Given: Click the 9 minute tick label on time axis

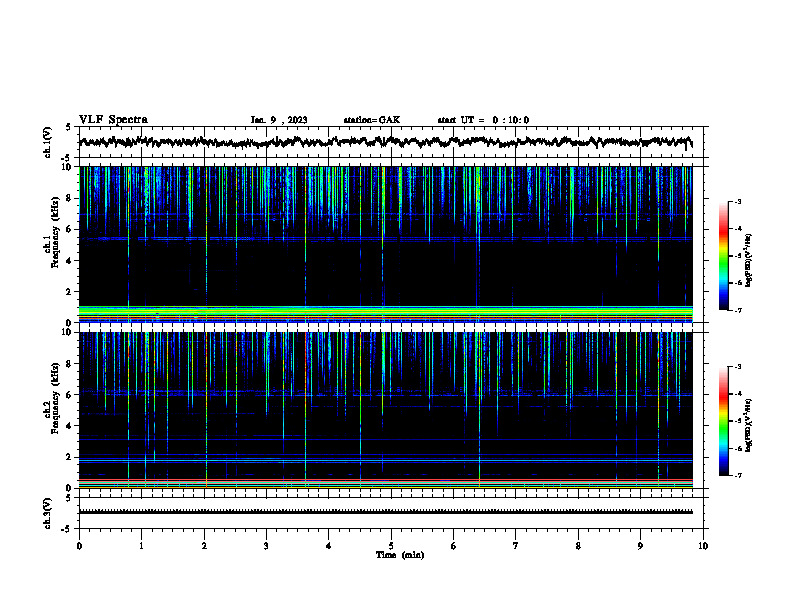Looking at the screenshot, I should tap(640, 546).
